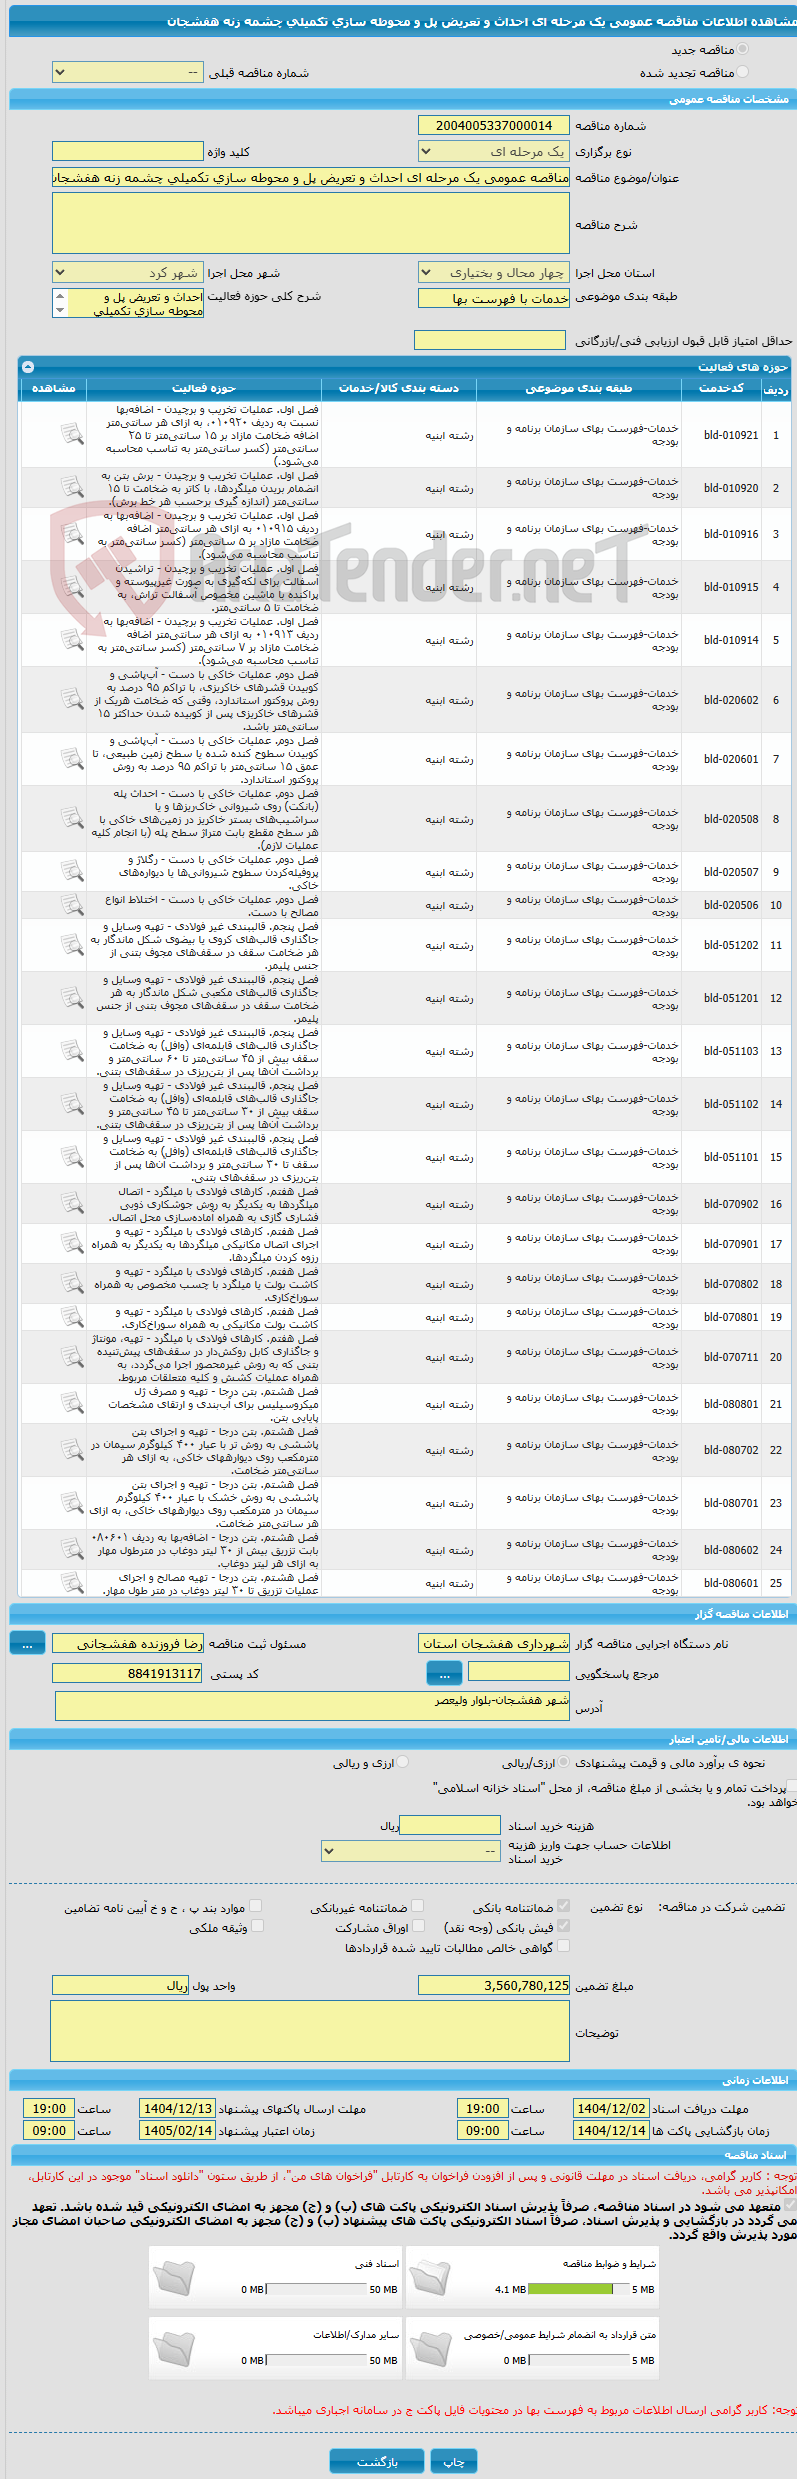
Task: Click the چاپ button
Action: point(454,2460)
